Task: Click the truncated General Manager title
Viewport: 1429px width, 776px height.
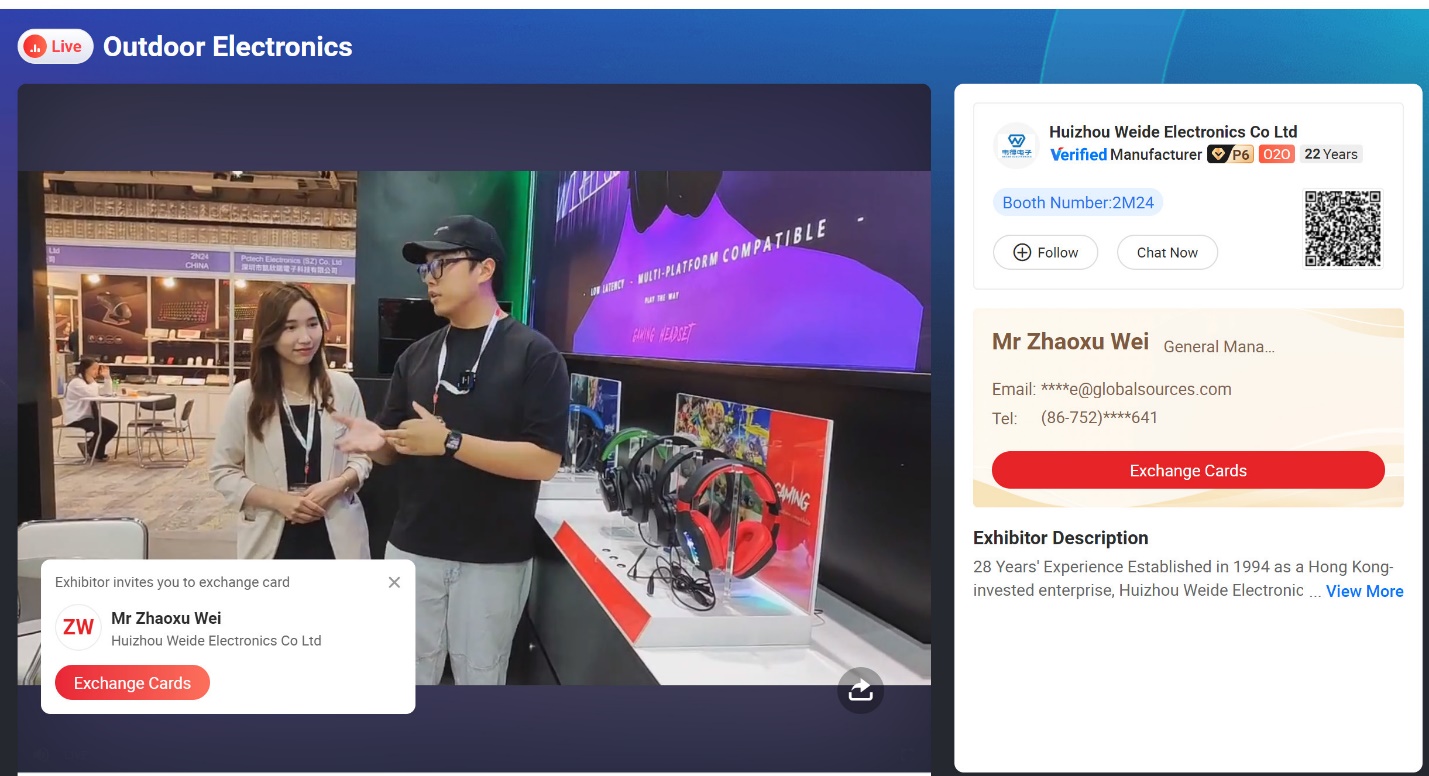Action: [x=1219, y=346]
